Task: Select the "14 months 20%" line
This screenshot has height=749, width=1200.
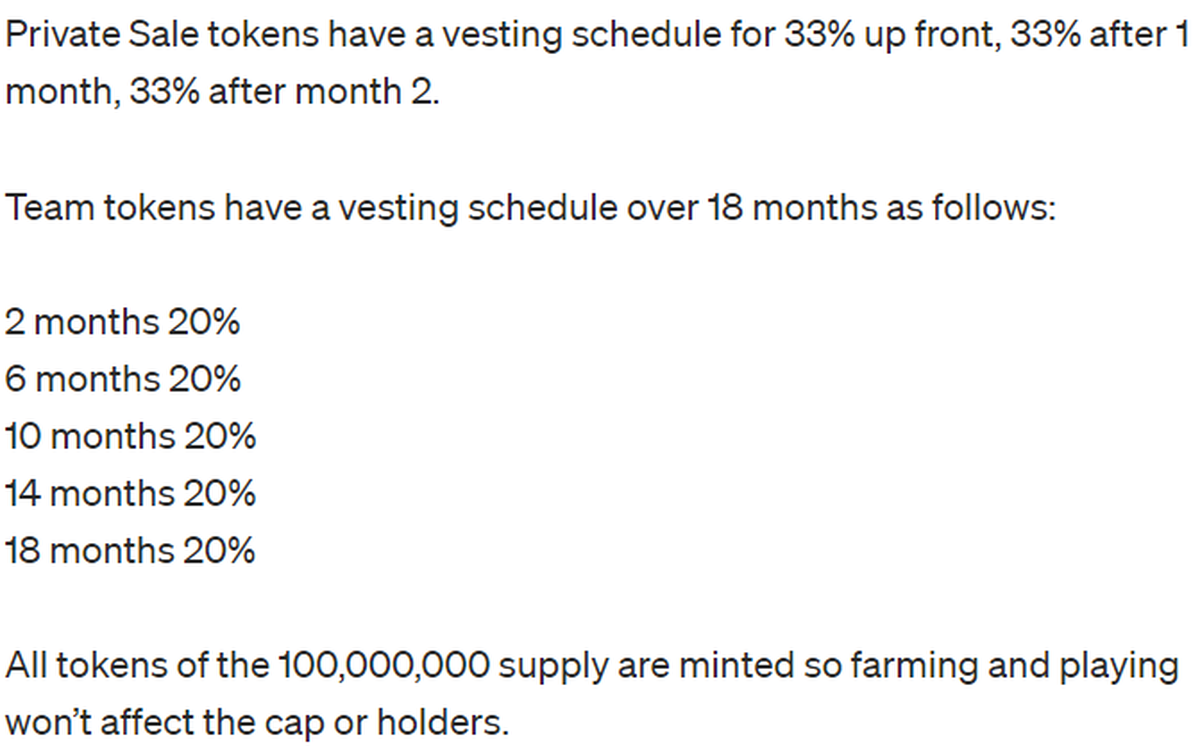Action: [x=130, y=494]
